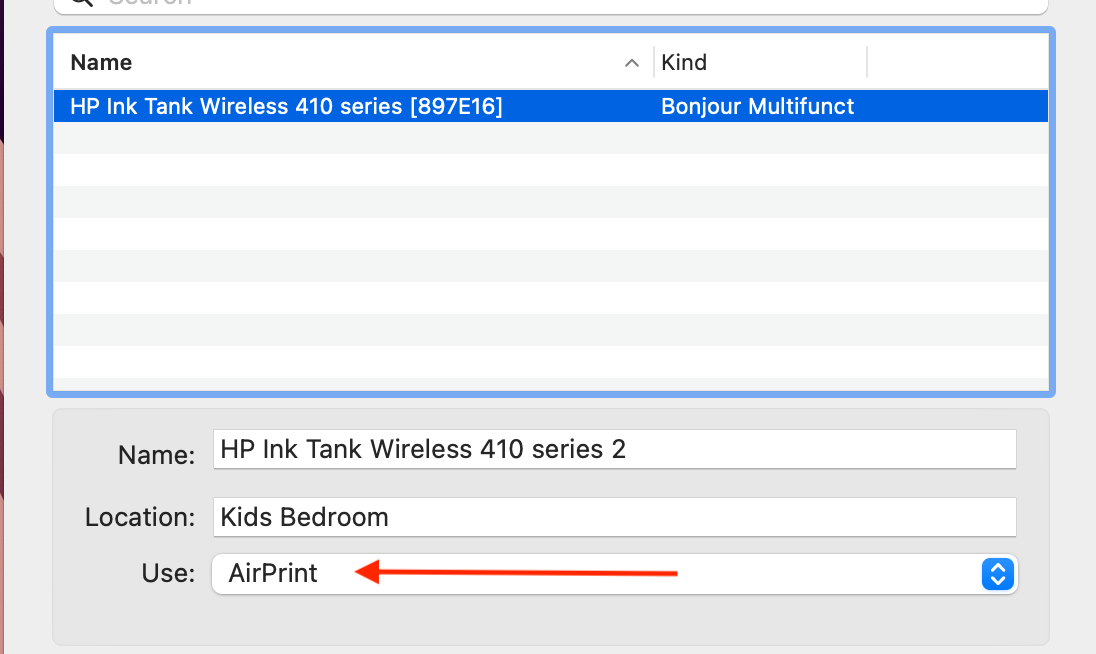Click the divider right of the Kind header

click(x=867, y=63)
